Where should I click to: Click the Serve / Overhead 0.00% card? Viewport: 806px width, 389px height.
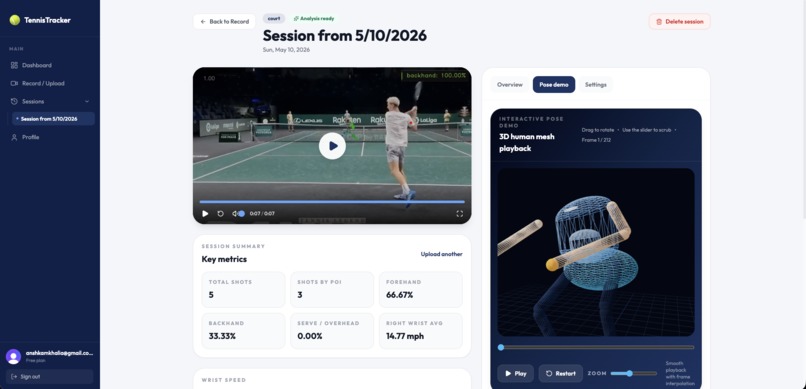[332, 331]
